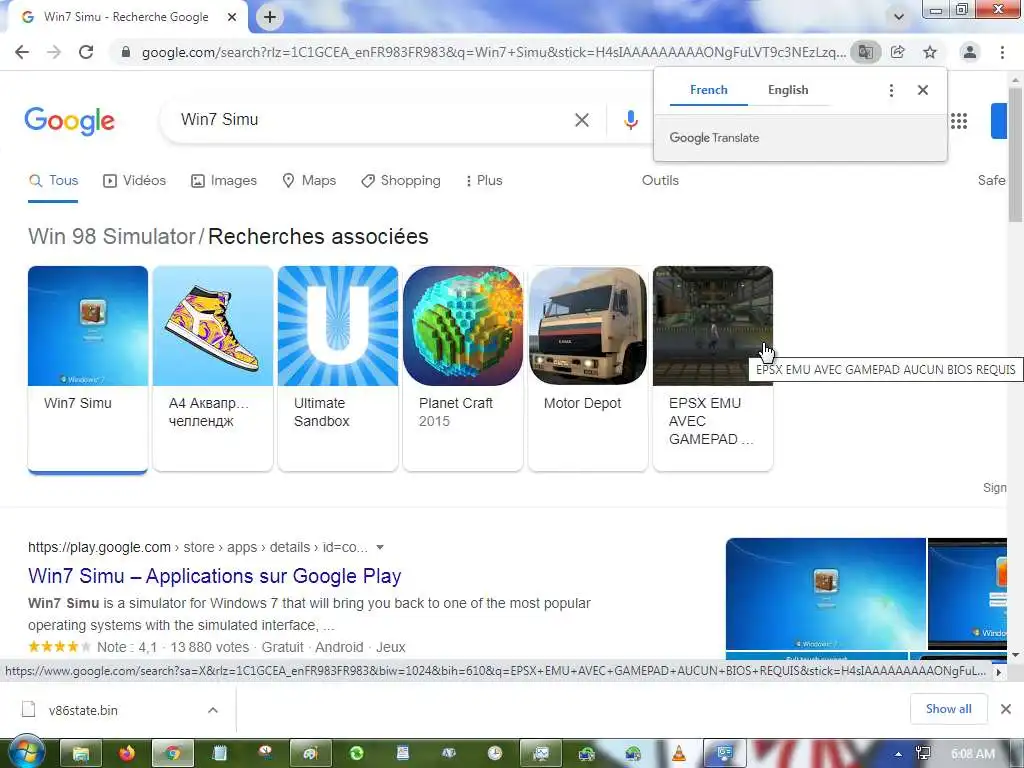
Task: Click Show all downloads
Action: point(948,709)
